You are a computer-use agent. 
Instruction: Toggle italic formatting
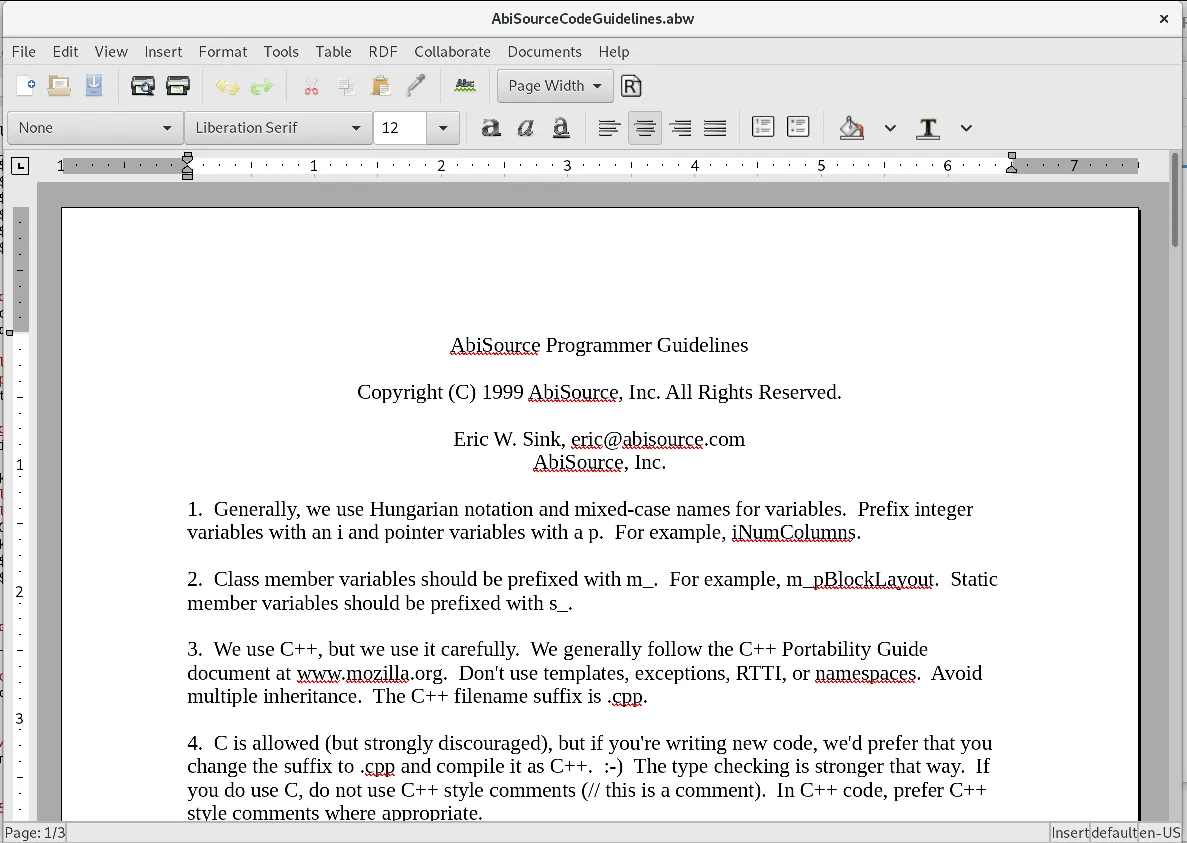tap(526, 128)
